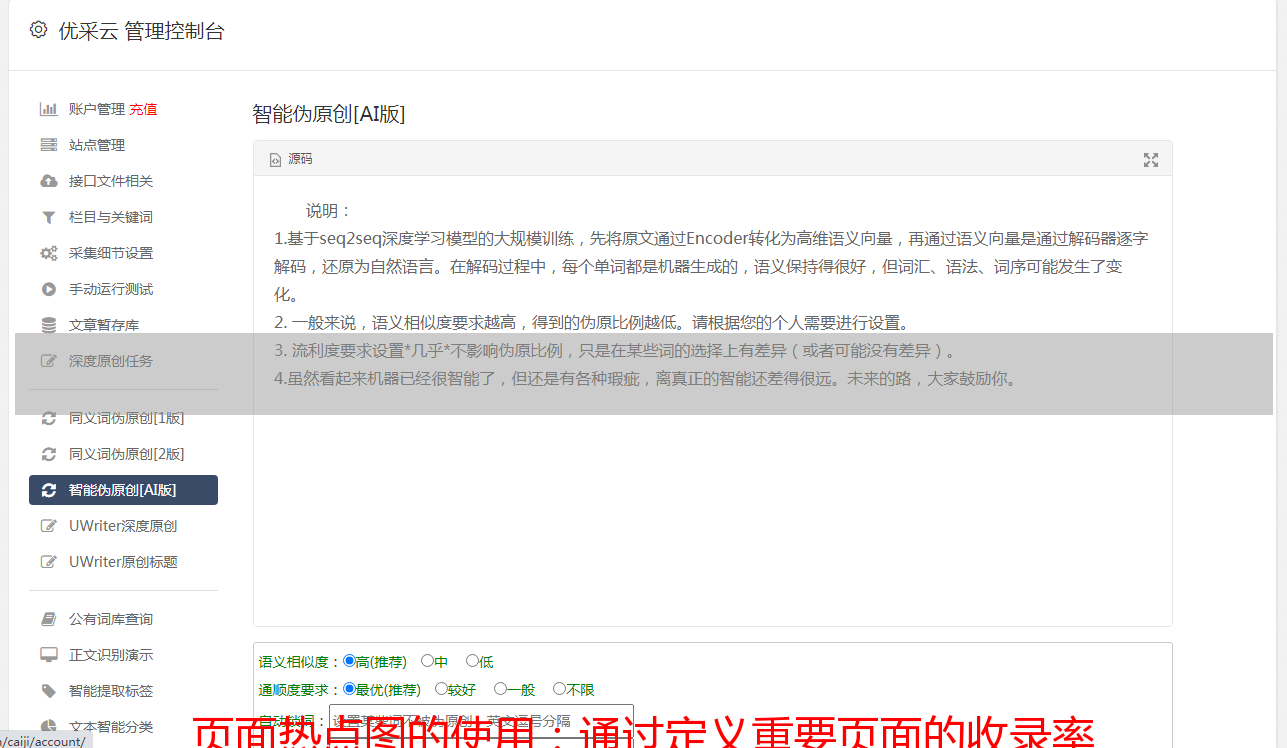1287x748 pixels.
Task: Click the red 充值 recharge link
Action: 143,109
